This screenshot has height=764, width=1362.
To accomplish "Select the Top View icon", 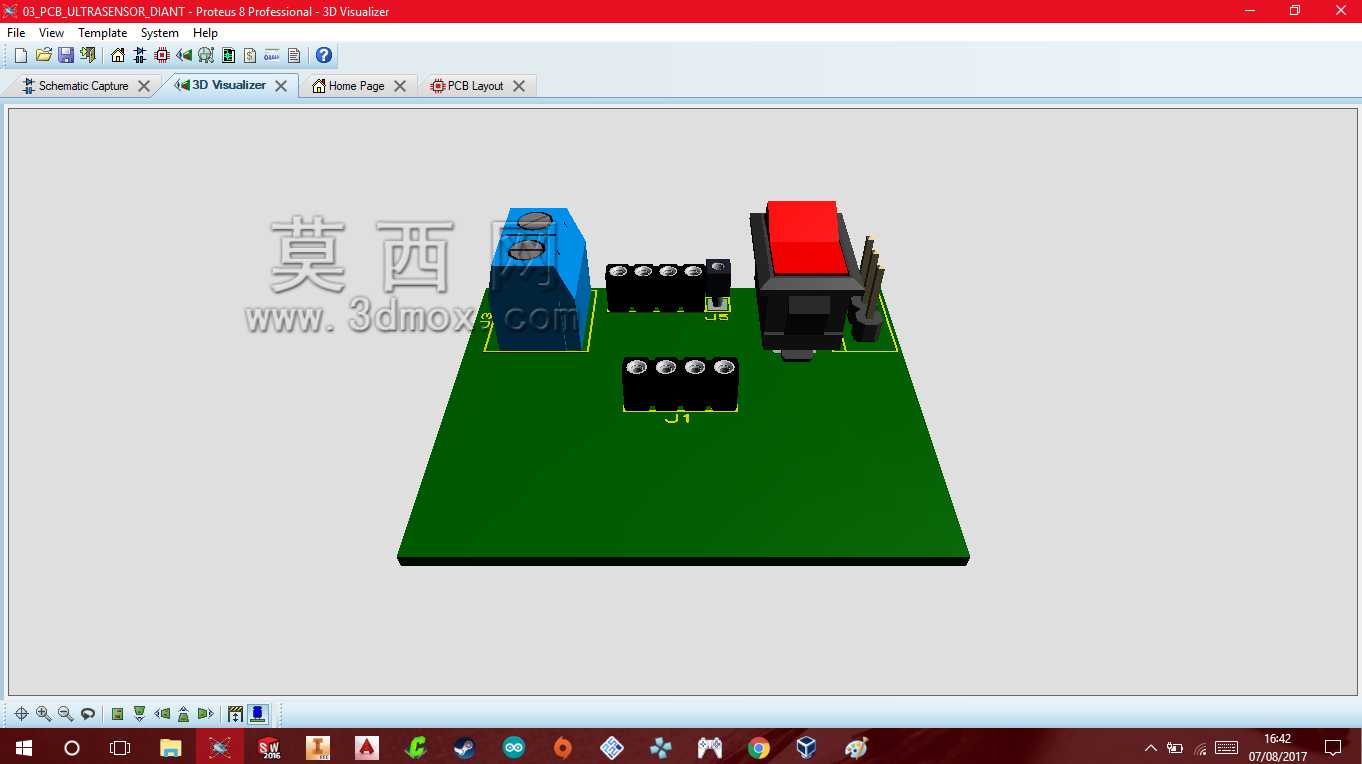I will [x=117, y=714].
